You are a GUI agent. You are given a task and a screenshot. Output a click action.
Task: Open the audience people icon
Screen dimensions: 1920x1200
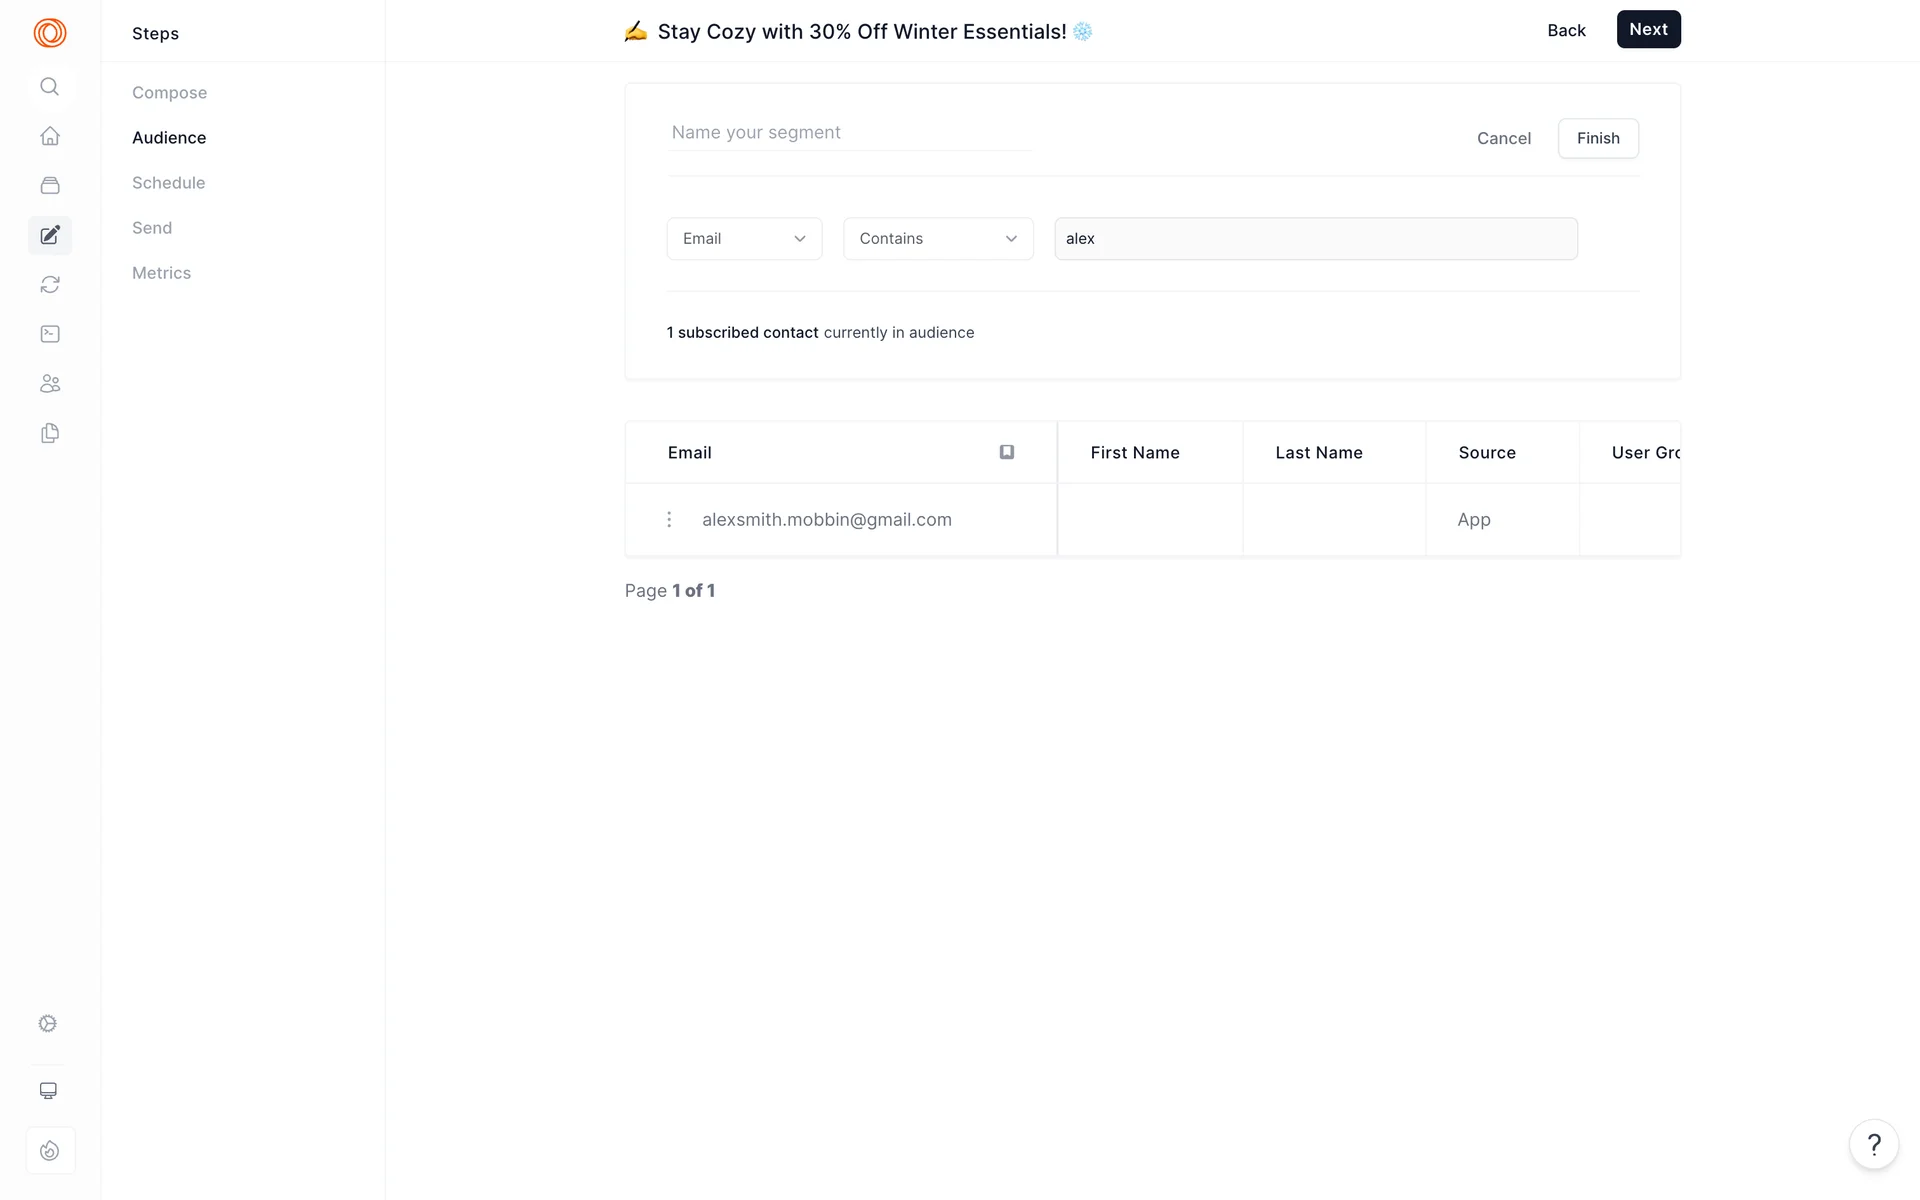click(49, 384)
